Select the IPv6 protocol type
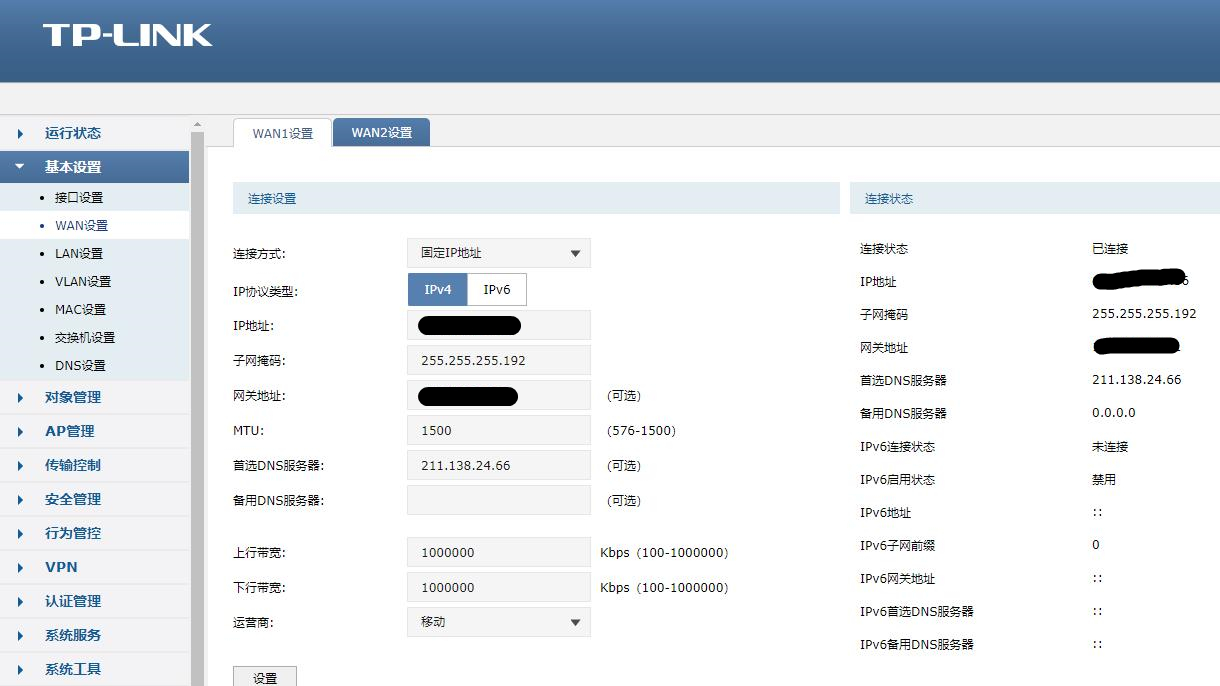This screenshot has height=686, width=1220. pos(496,289)
